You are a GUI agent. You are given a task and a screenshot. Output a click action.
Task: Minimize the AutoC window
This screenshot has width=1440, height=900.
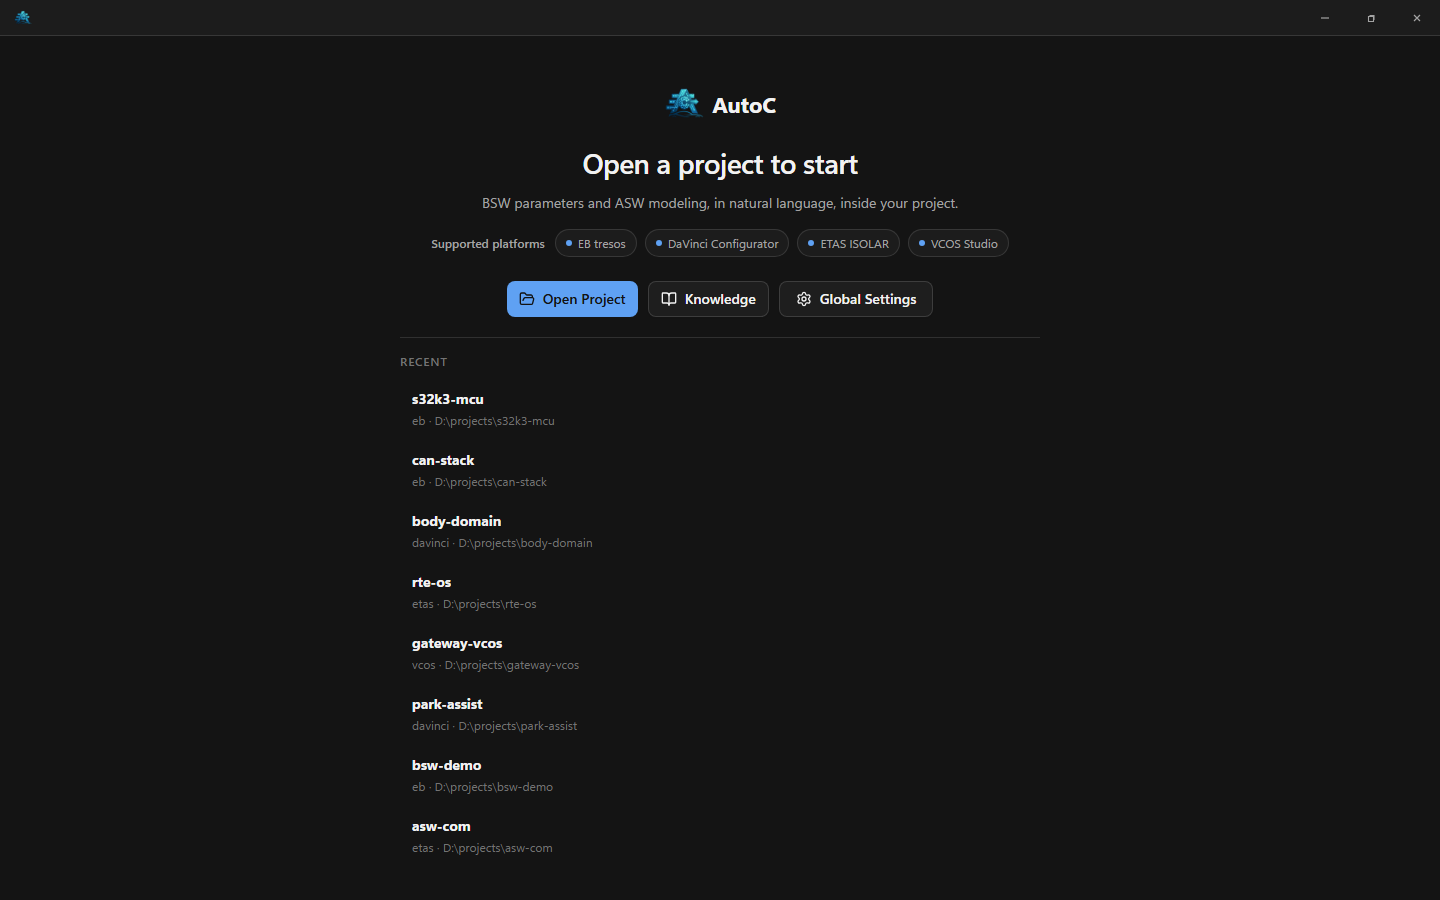(x=1325, y=18)
